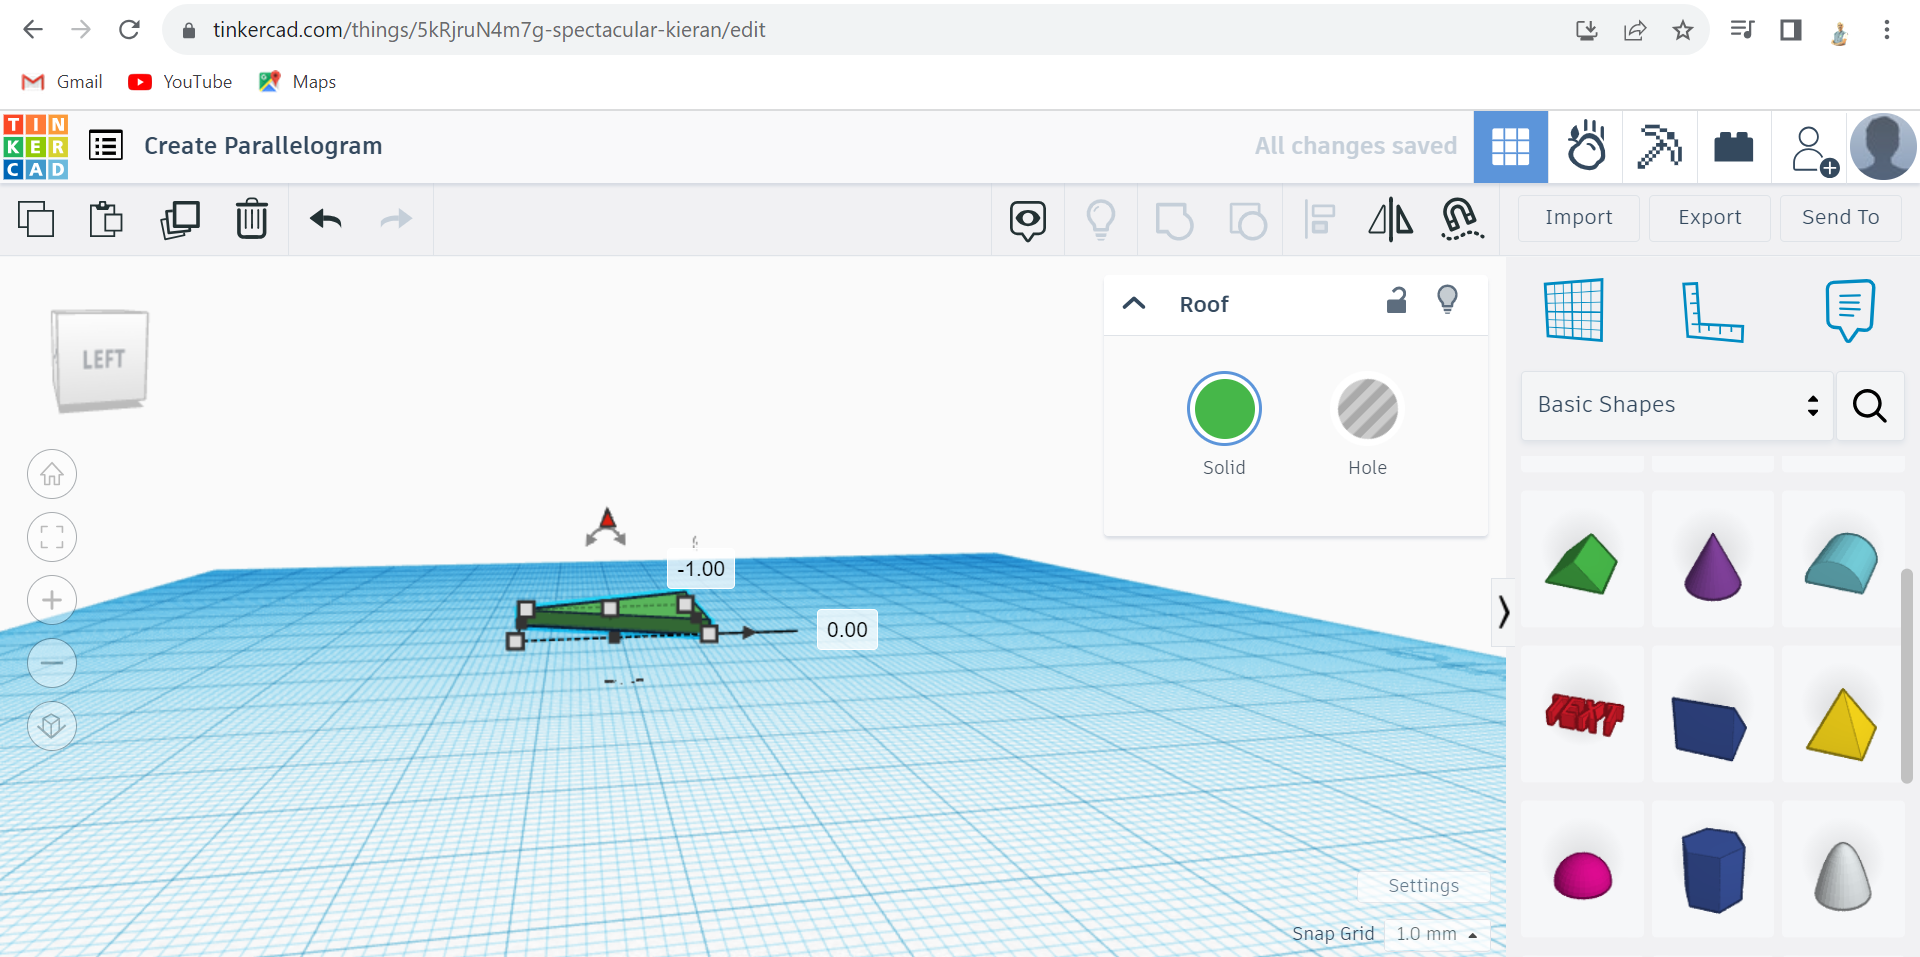This screenshot has height=957, width=1920.
Task: Click the shapes panel scrollbar
Action: [x=1907, y=675]
